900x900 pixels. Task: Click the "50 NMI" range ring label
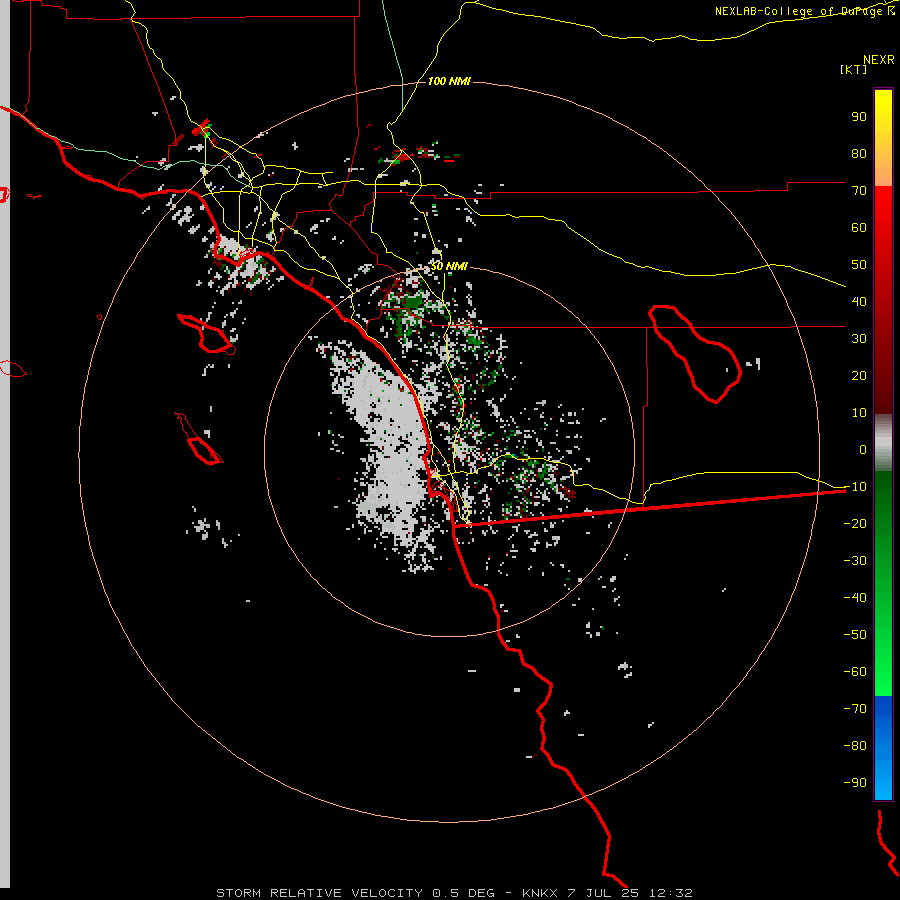point(449,266)
